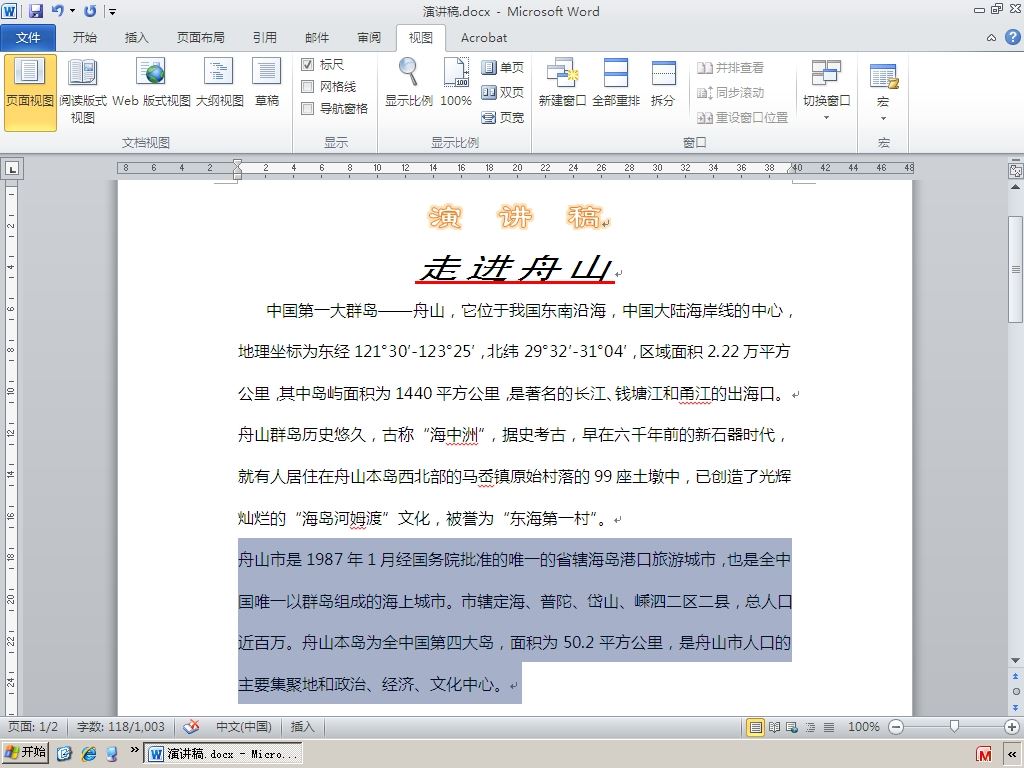Open the 显示比例 zoom dialog
Image resolution: width=1024 pixels, height=768 pixels.
pyautogui.click(x=408, y=82)
